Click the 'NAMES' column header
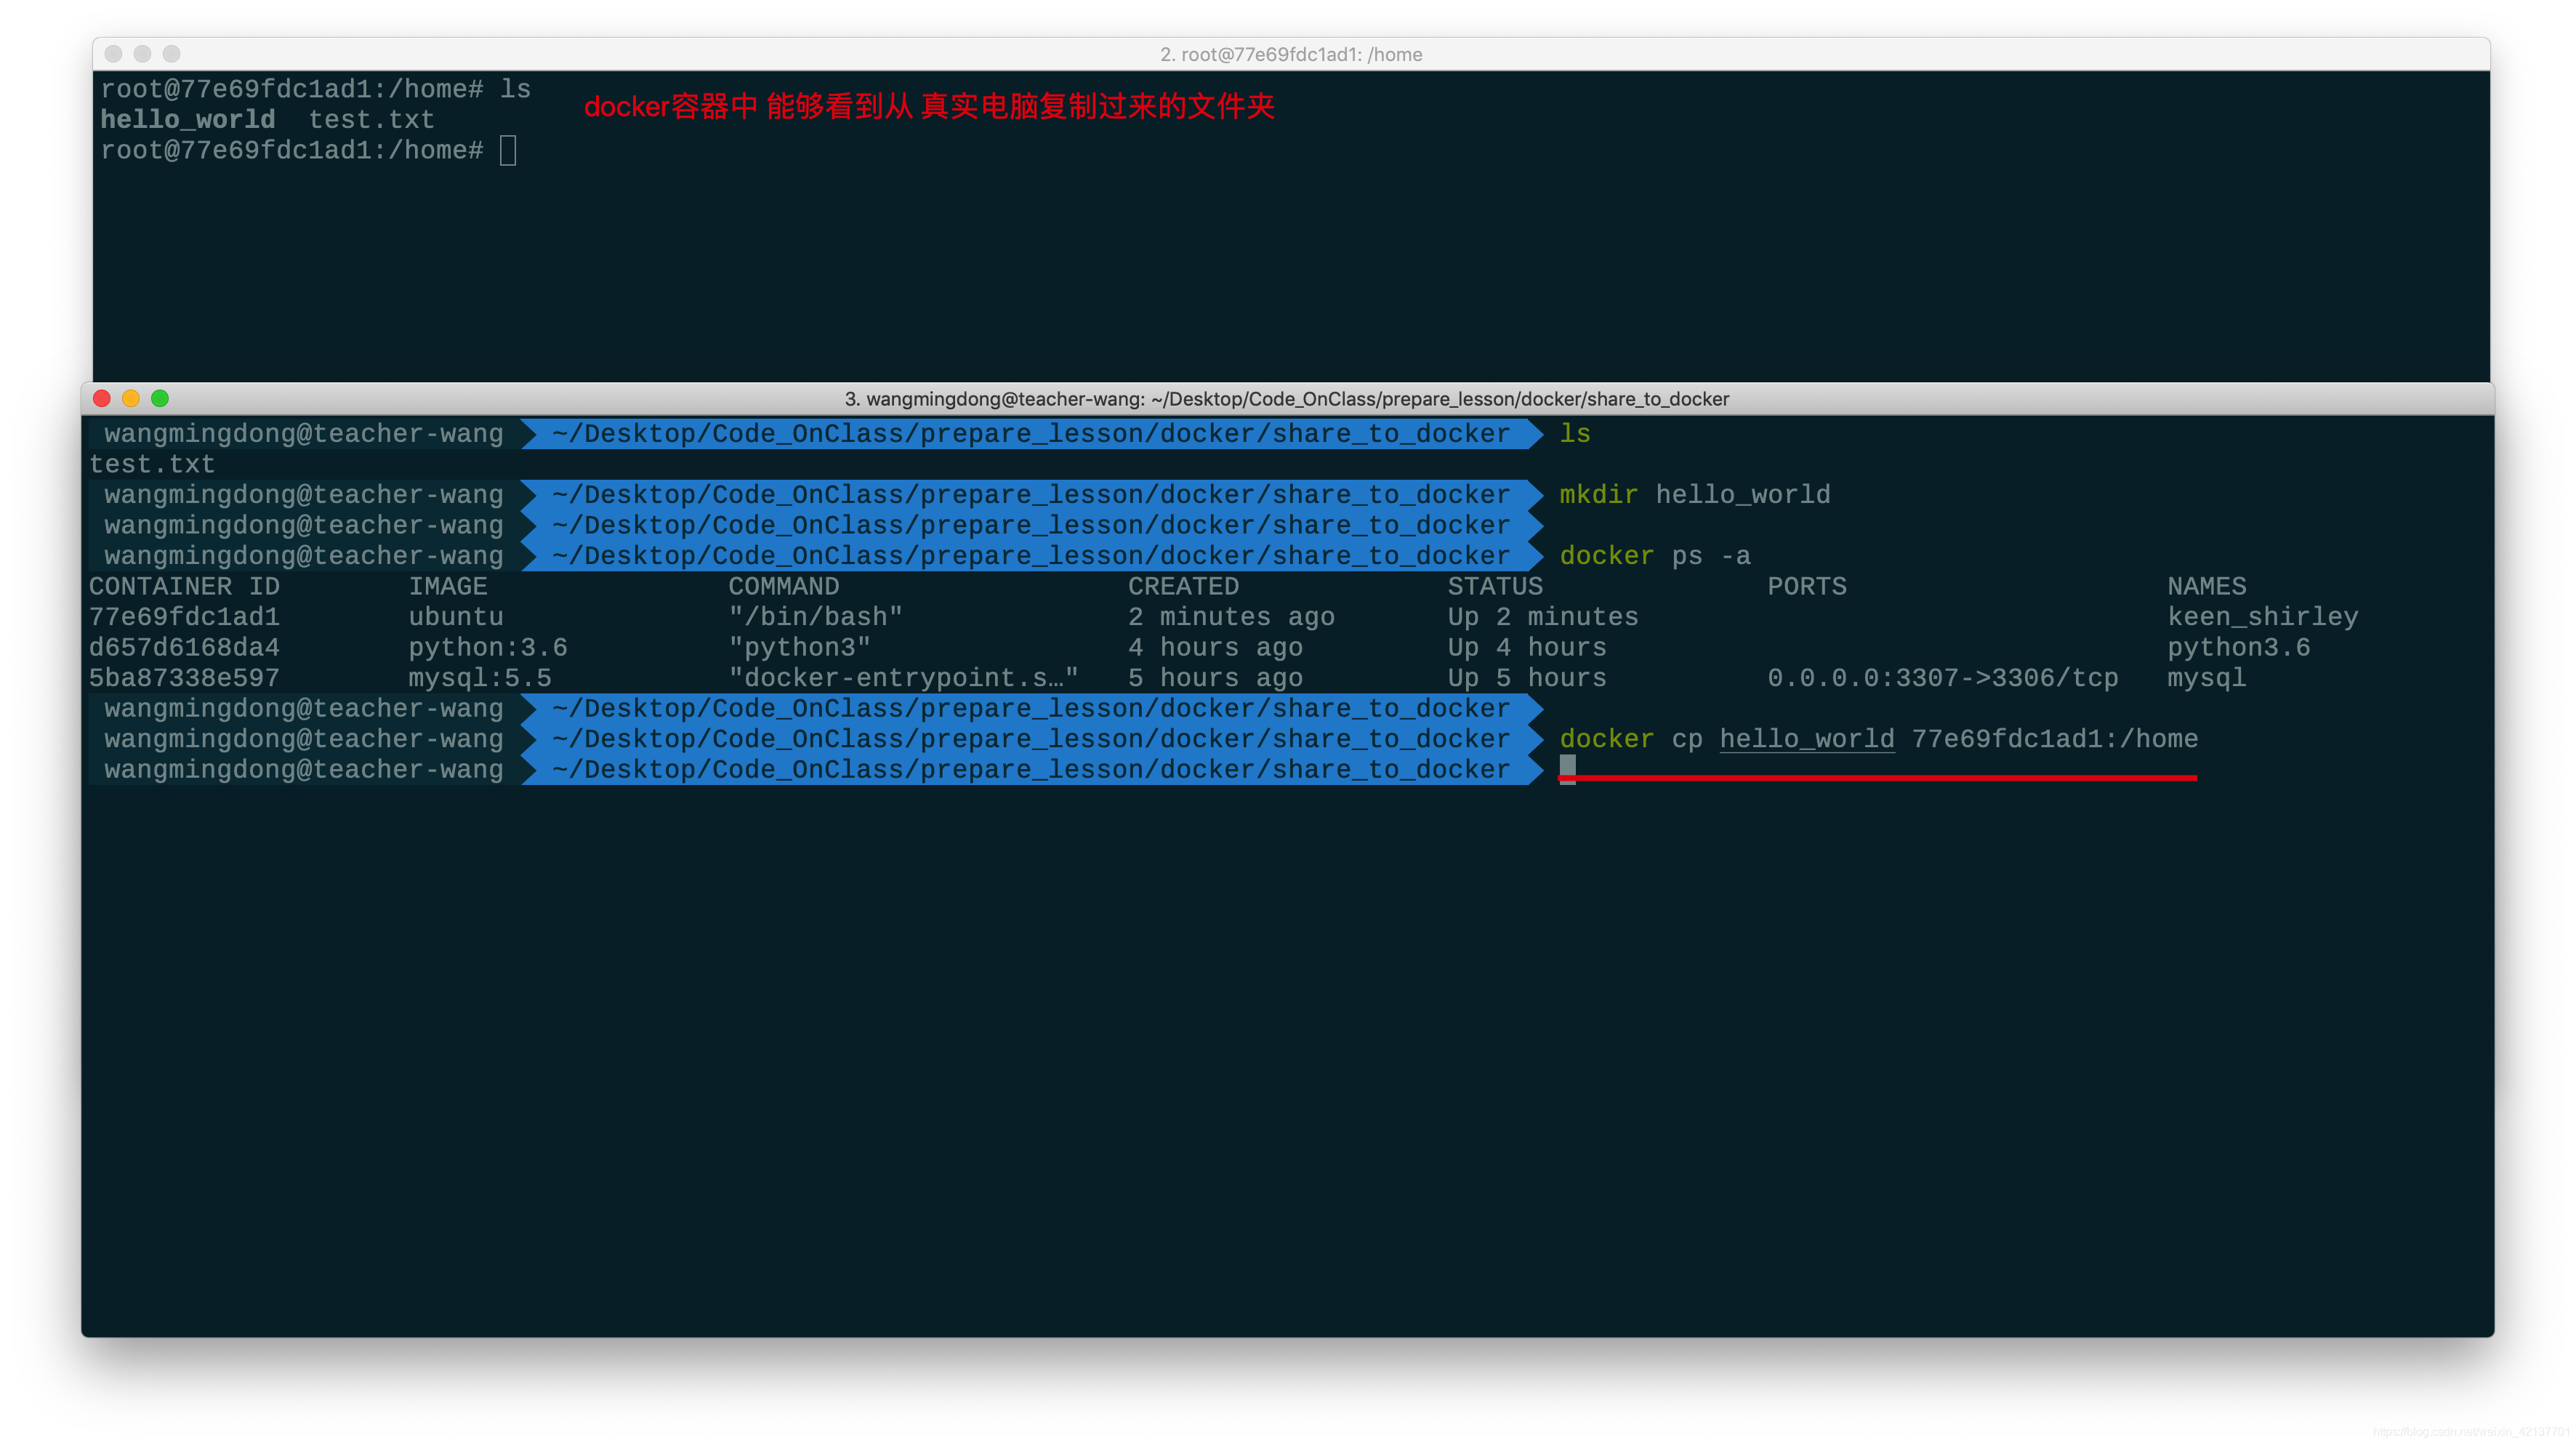 point(2207,587)
